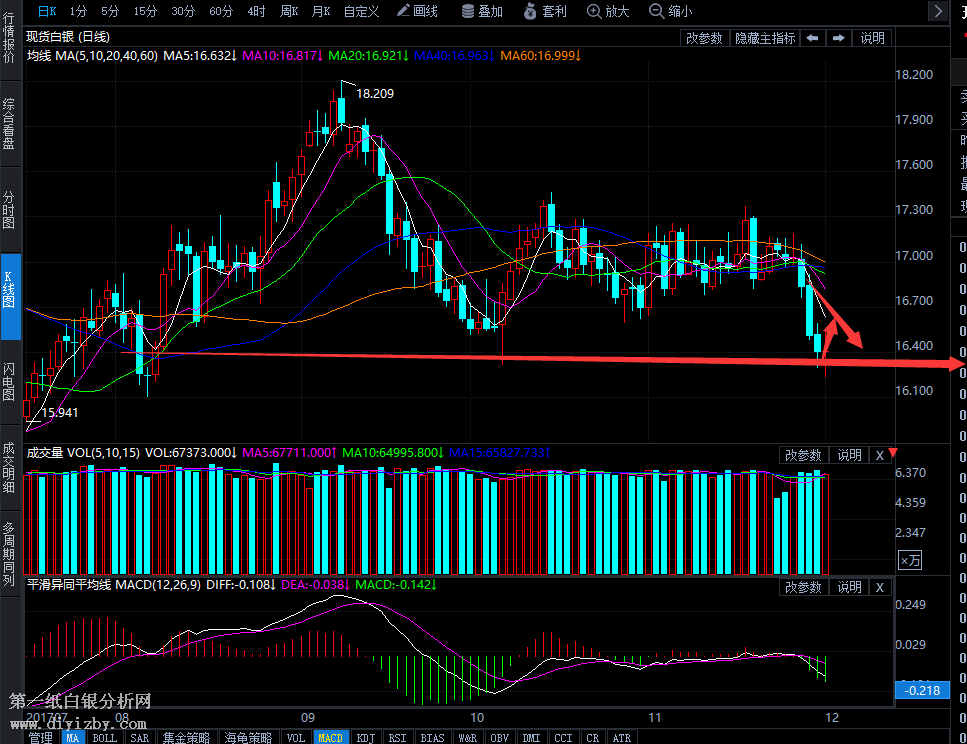
Task: Click the left arrow in chart header
Action: click(x=812, y=38)
